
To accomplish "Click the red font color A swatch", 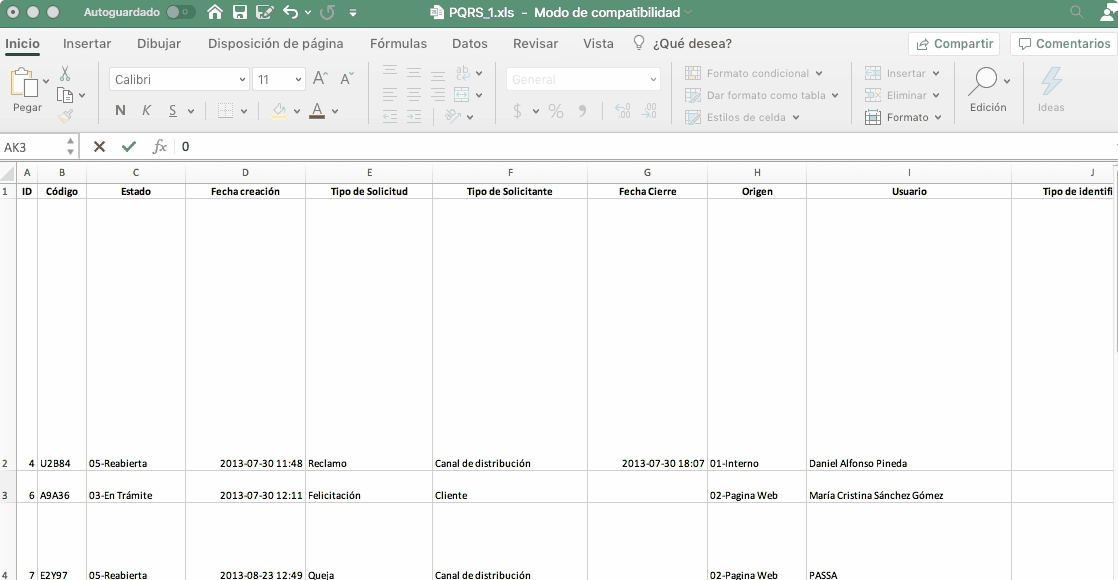I will pos(317,111).
